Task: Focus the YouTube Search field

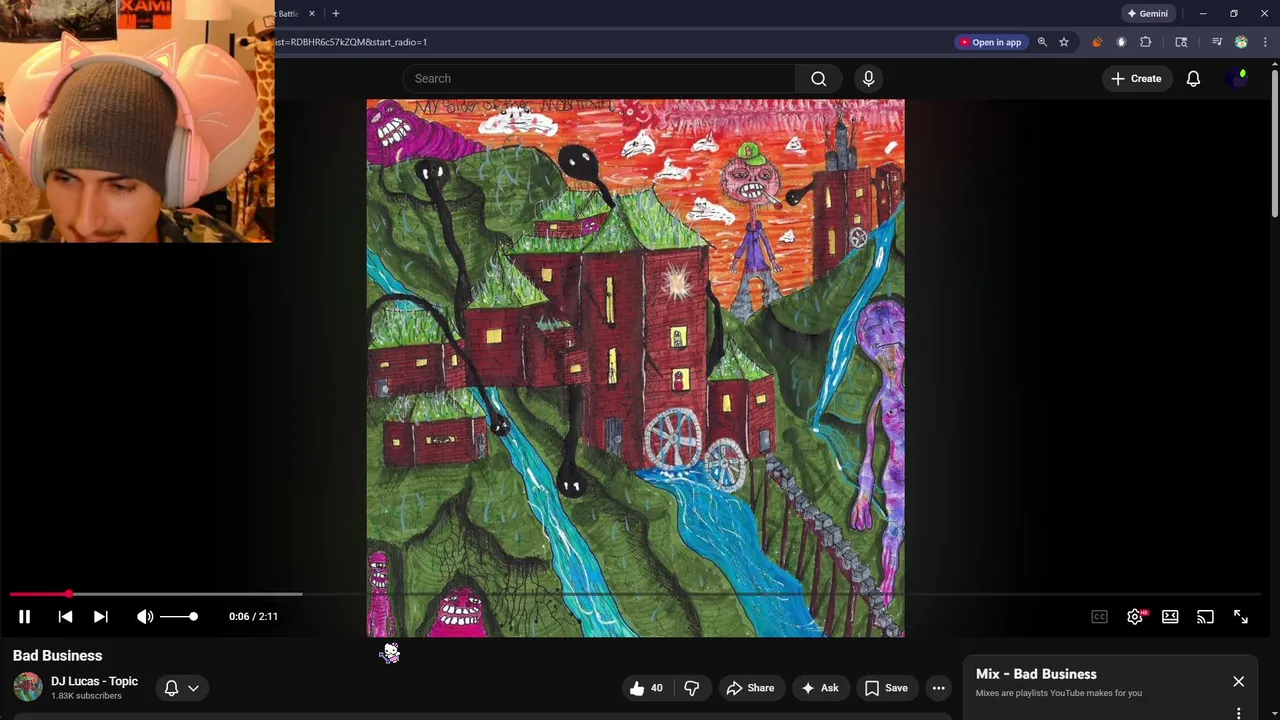Action: [x=600, y=78]
